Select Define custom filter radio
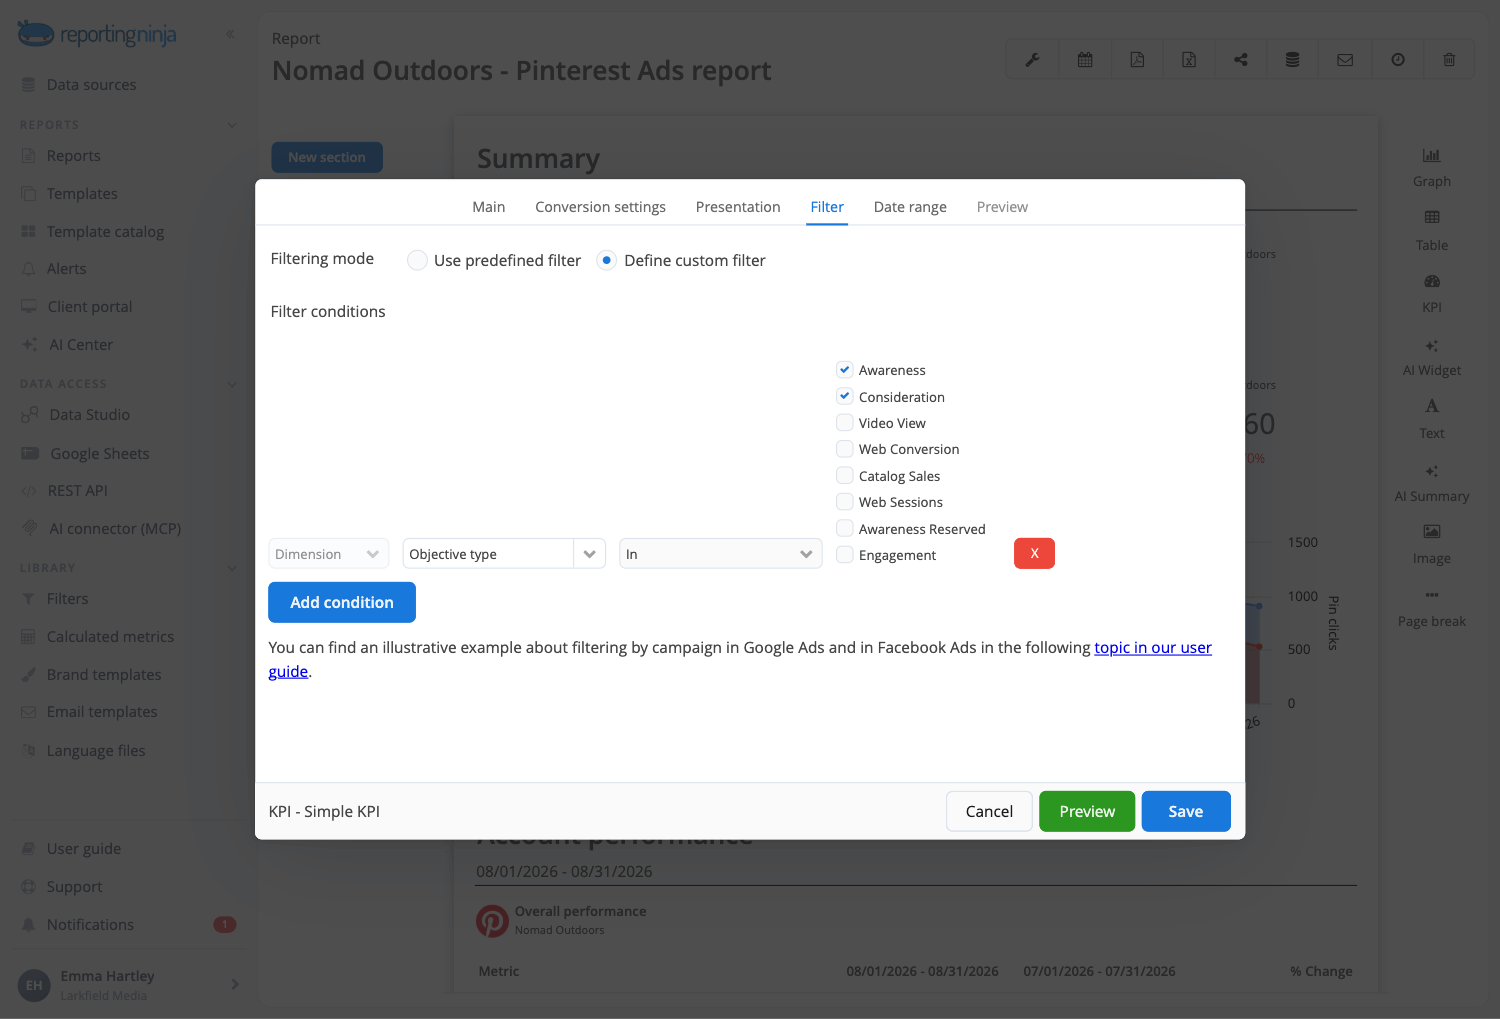This screenshot has width=1500, height=1019. [606, 260]
